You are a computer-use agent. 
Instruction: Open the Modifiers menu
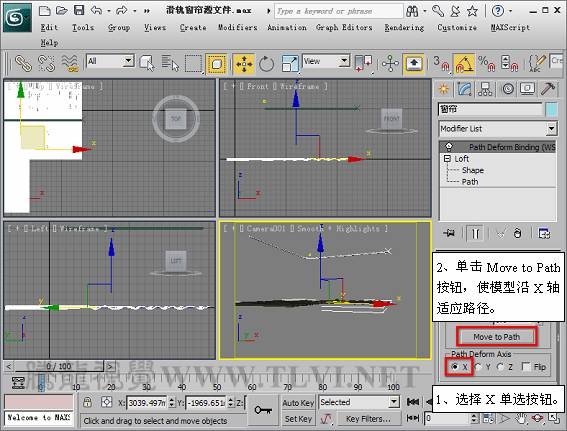coord(238,27)
